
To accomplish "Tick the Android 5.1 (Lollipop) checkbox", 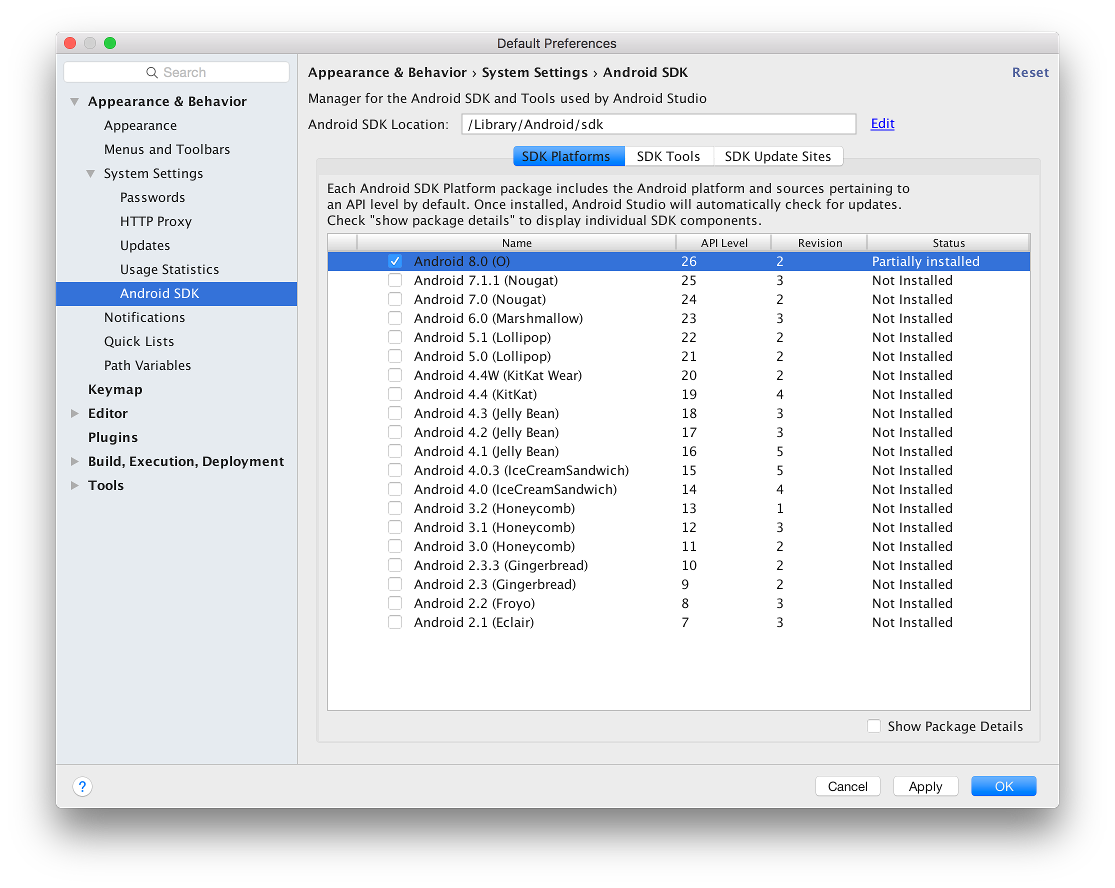I will point(395,337).
